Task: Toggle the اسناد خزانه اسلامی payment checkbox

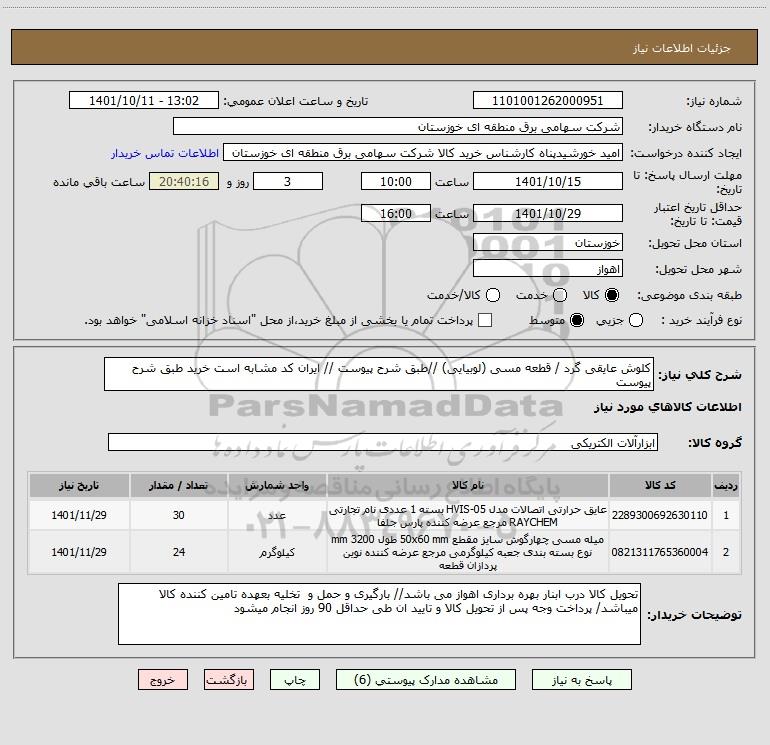Action: point(485,321)
